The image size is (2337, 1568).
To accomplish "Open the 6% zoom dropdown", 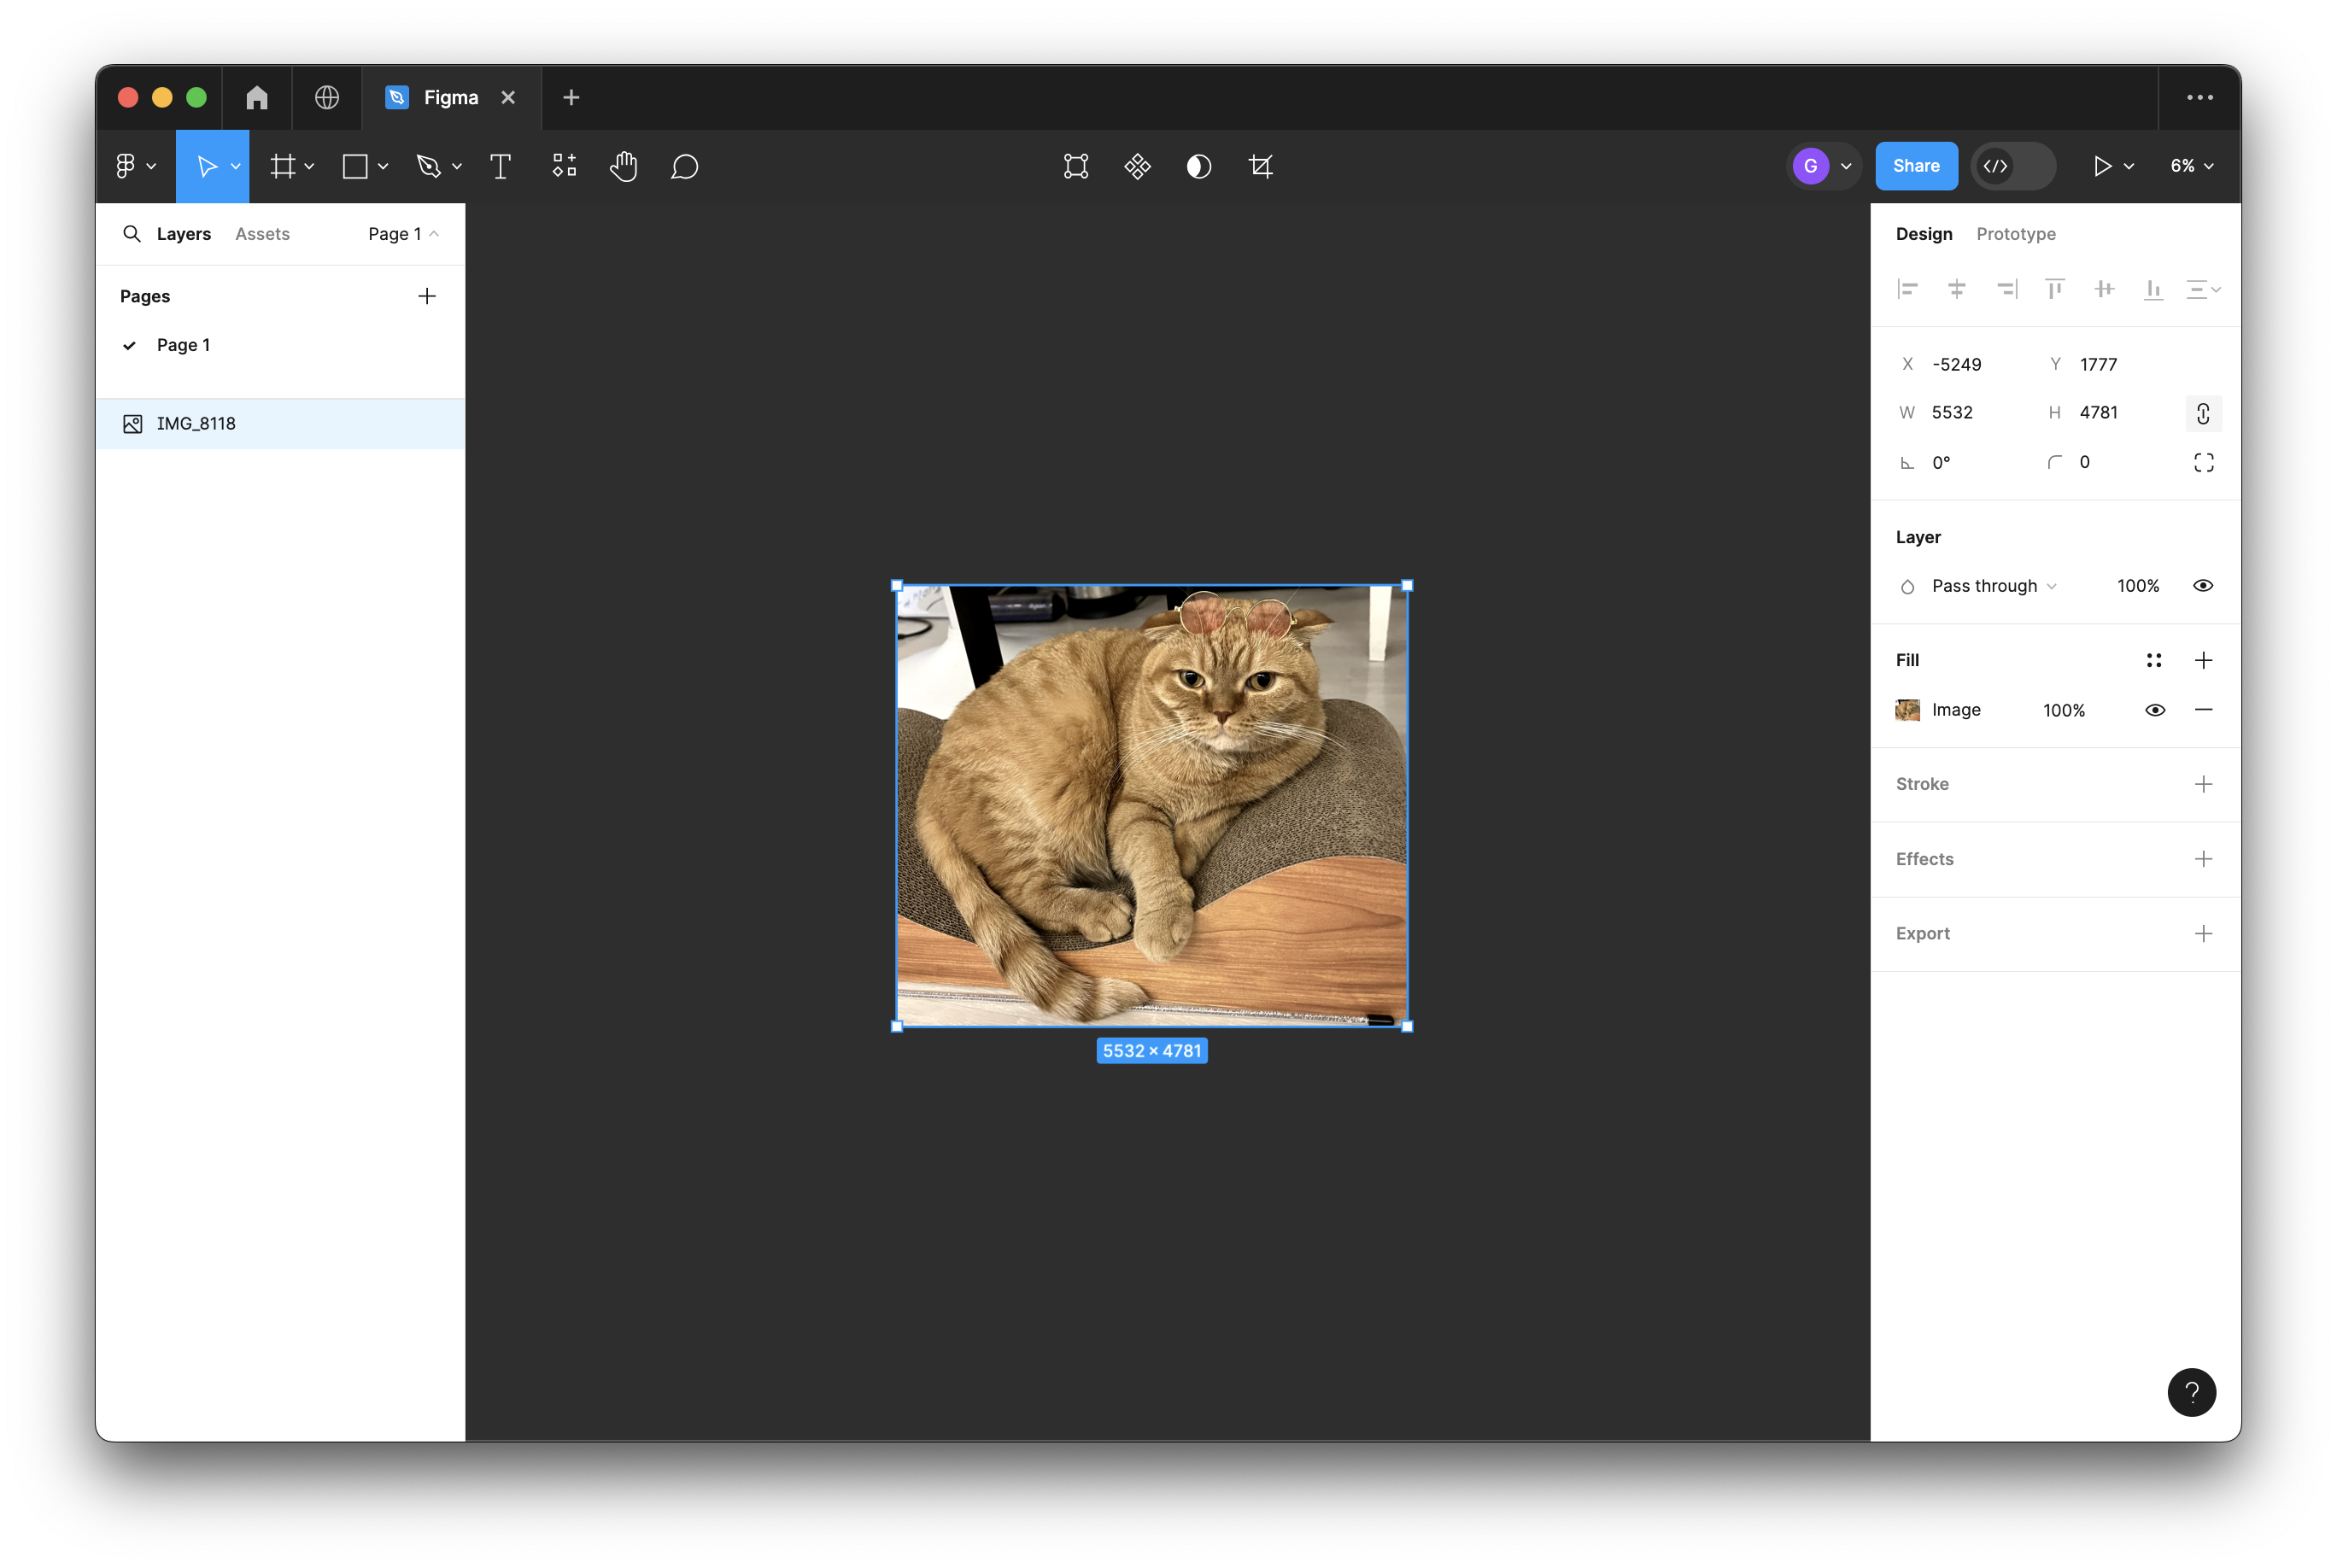I will [x=2191, y=166].
